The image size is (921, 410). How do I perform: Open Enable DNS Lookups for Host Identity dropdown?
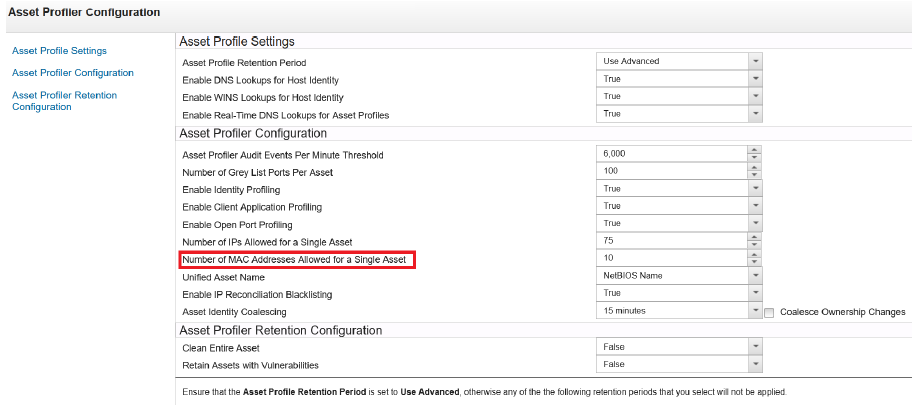(680, 79)
